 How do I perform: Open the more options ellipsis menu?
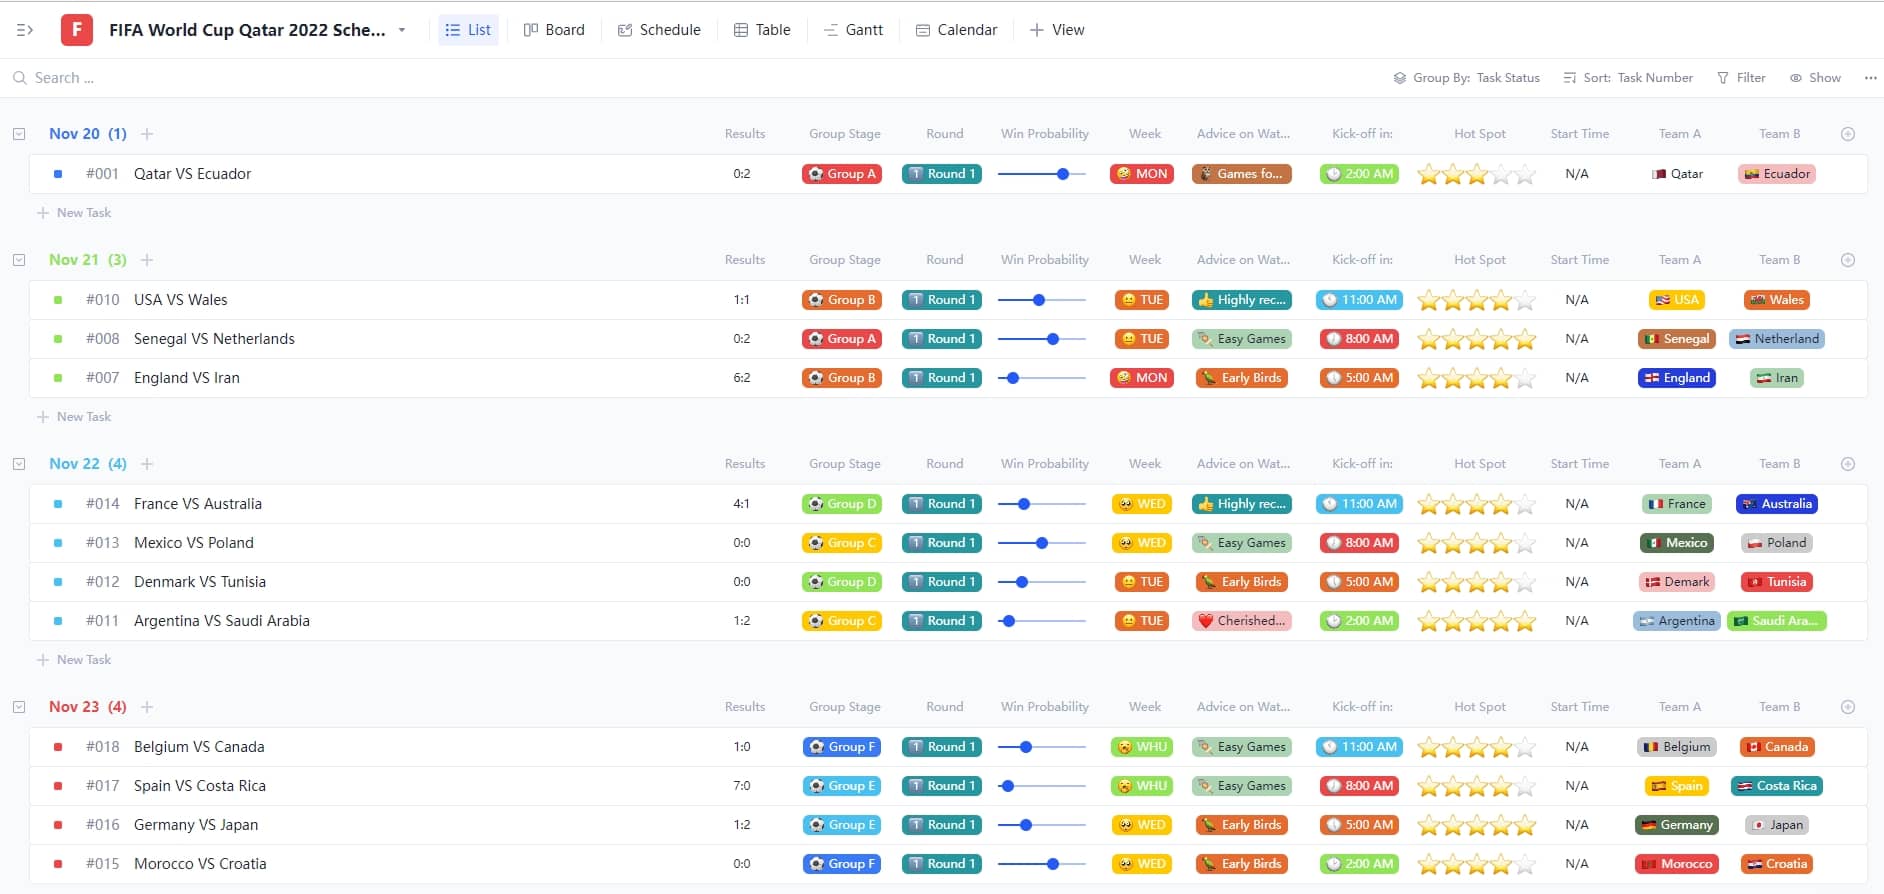(x=1870, y=78)
